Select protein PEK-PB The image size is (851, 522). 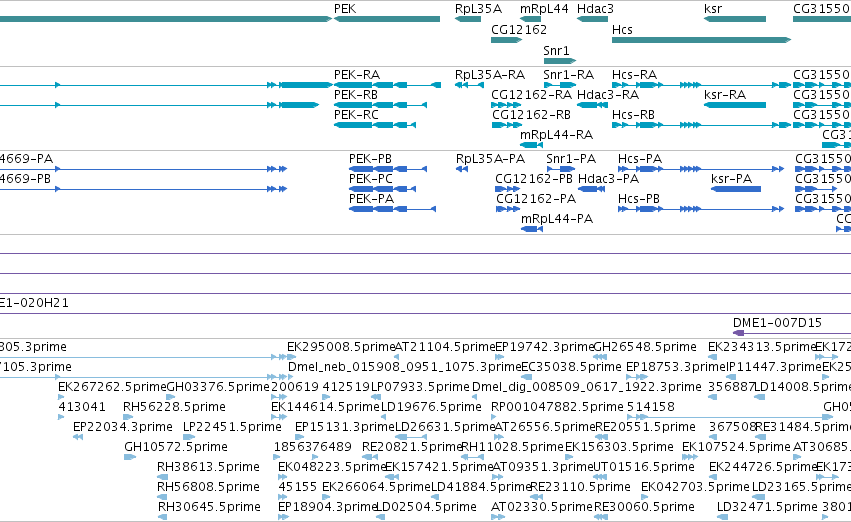tap(388, 169)
